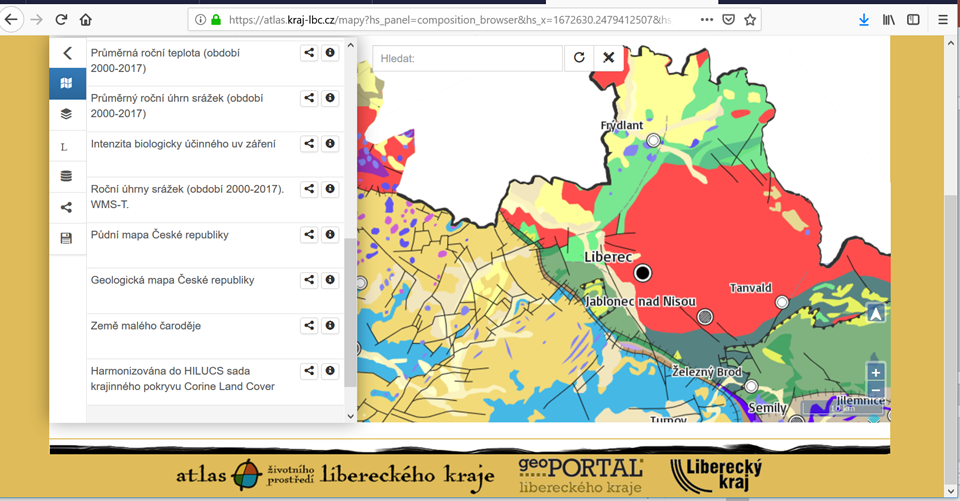Open the atlas životního prostředí logo link
Screen dimensions: 960x501
point(336,475)
